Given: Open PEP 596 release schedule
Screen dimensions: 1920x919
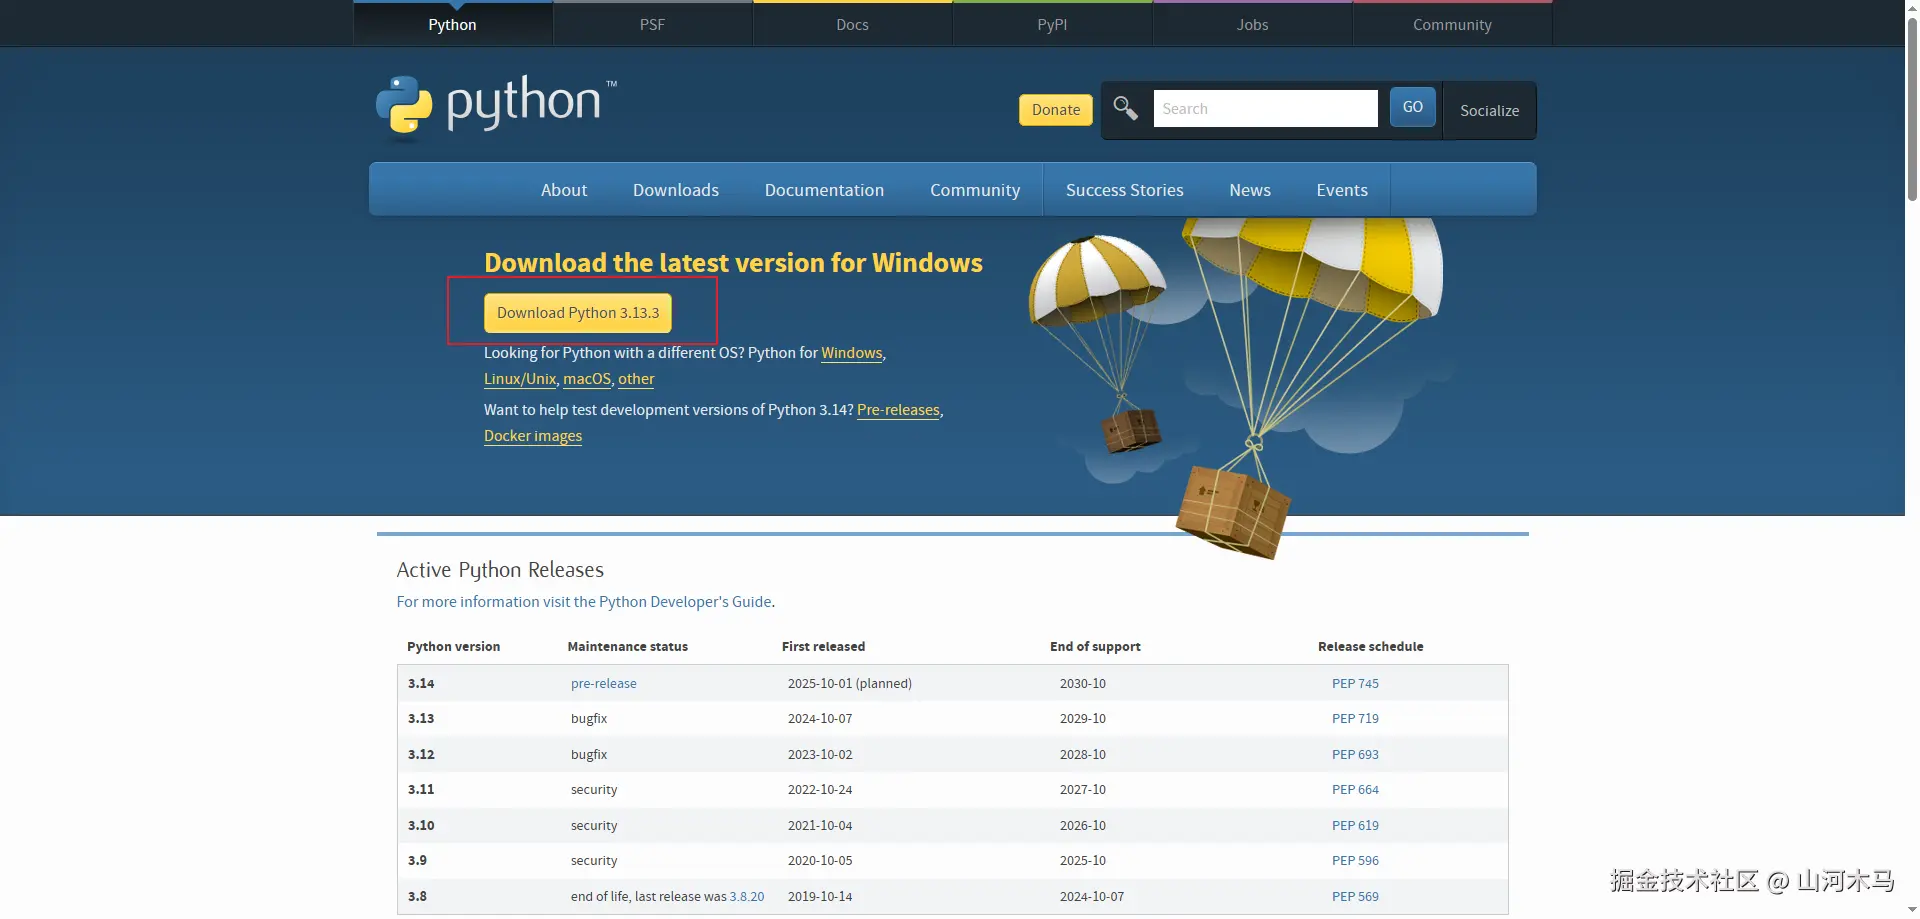Looking at the screenshot, I should coord(1355,861).
